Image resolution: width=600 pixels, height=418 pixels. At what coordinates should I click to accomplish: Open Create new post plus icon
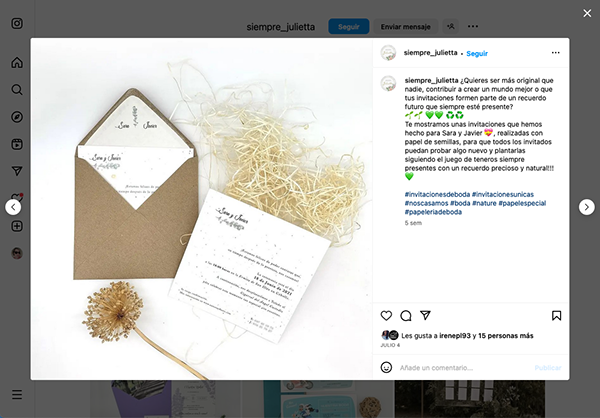tap(17, 226)
